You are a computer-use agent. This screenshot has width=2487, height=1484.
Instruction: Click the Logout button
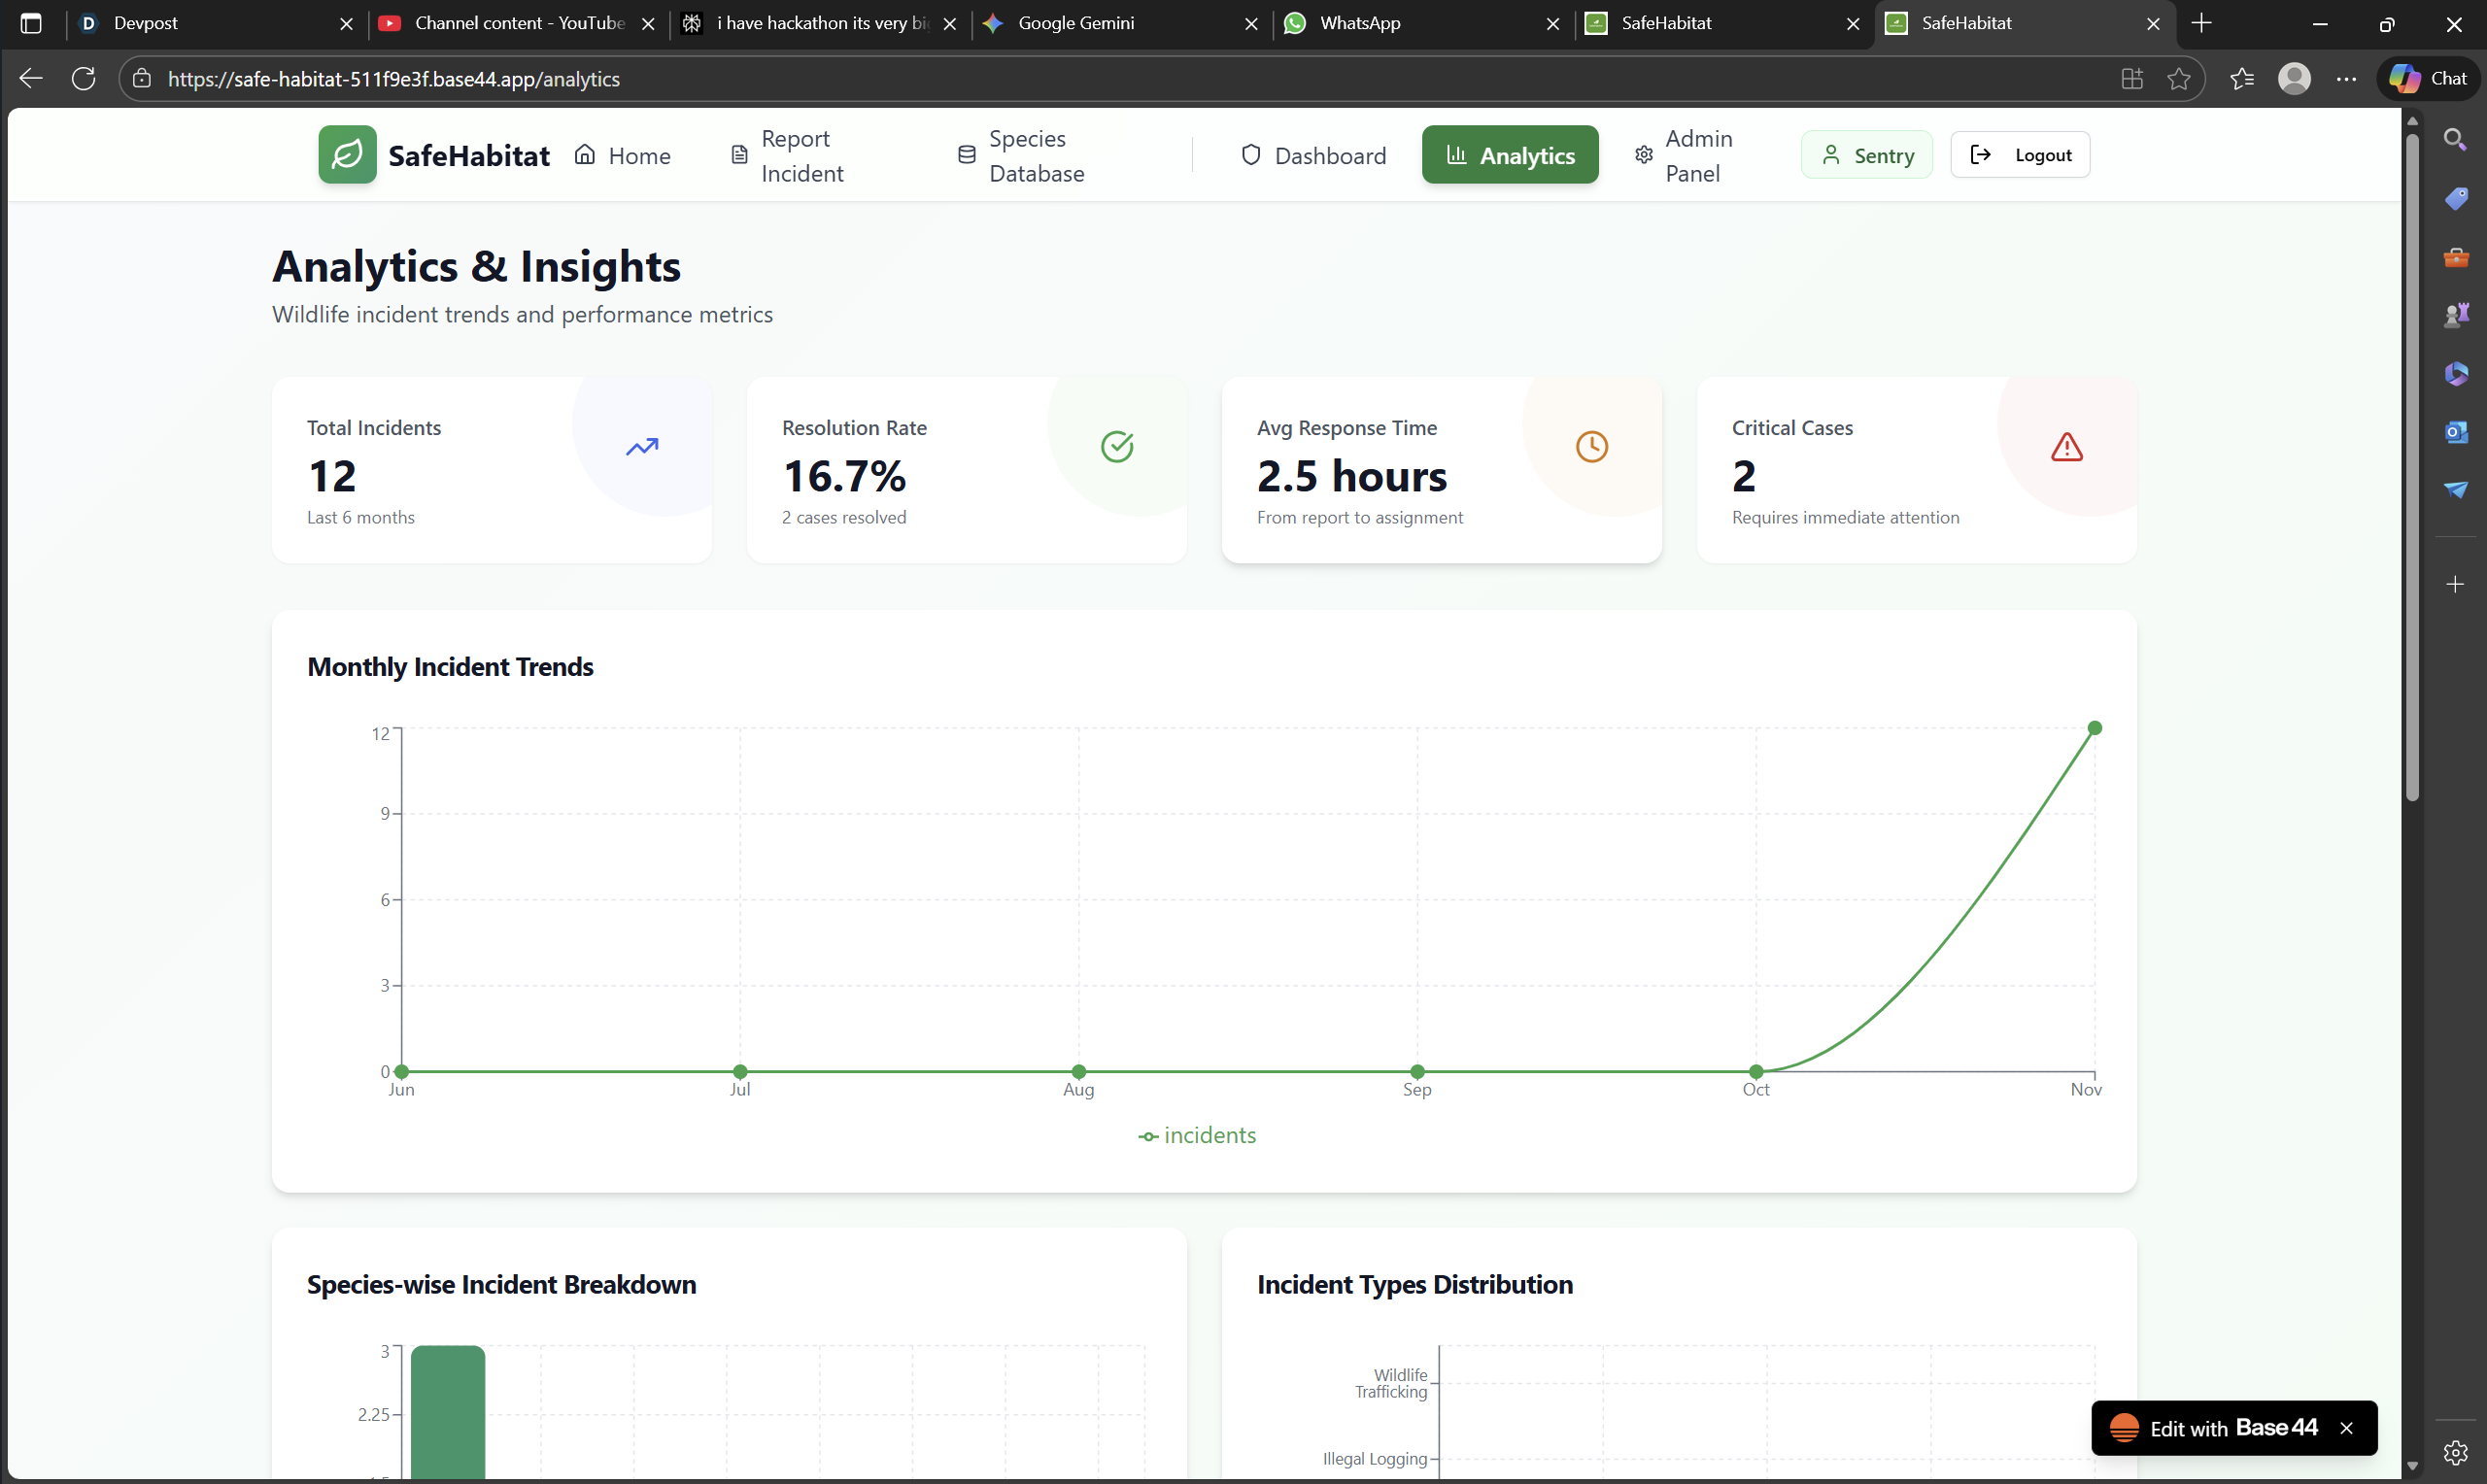2020,155
